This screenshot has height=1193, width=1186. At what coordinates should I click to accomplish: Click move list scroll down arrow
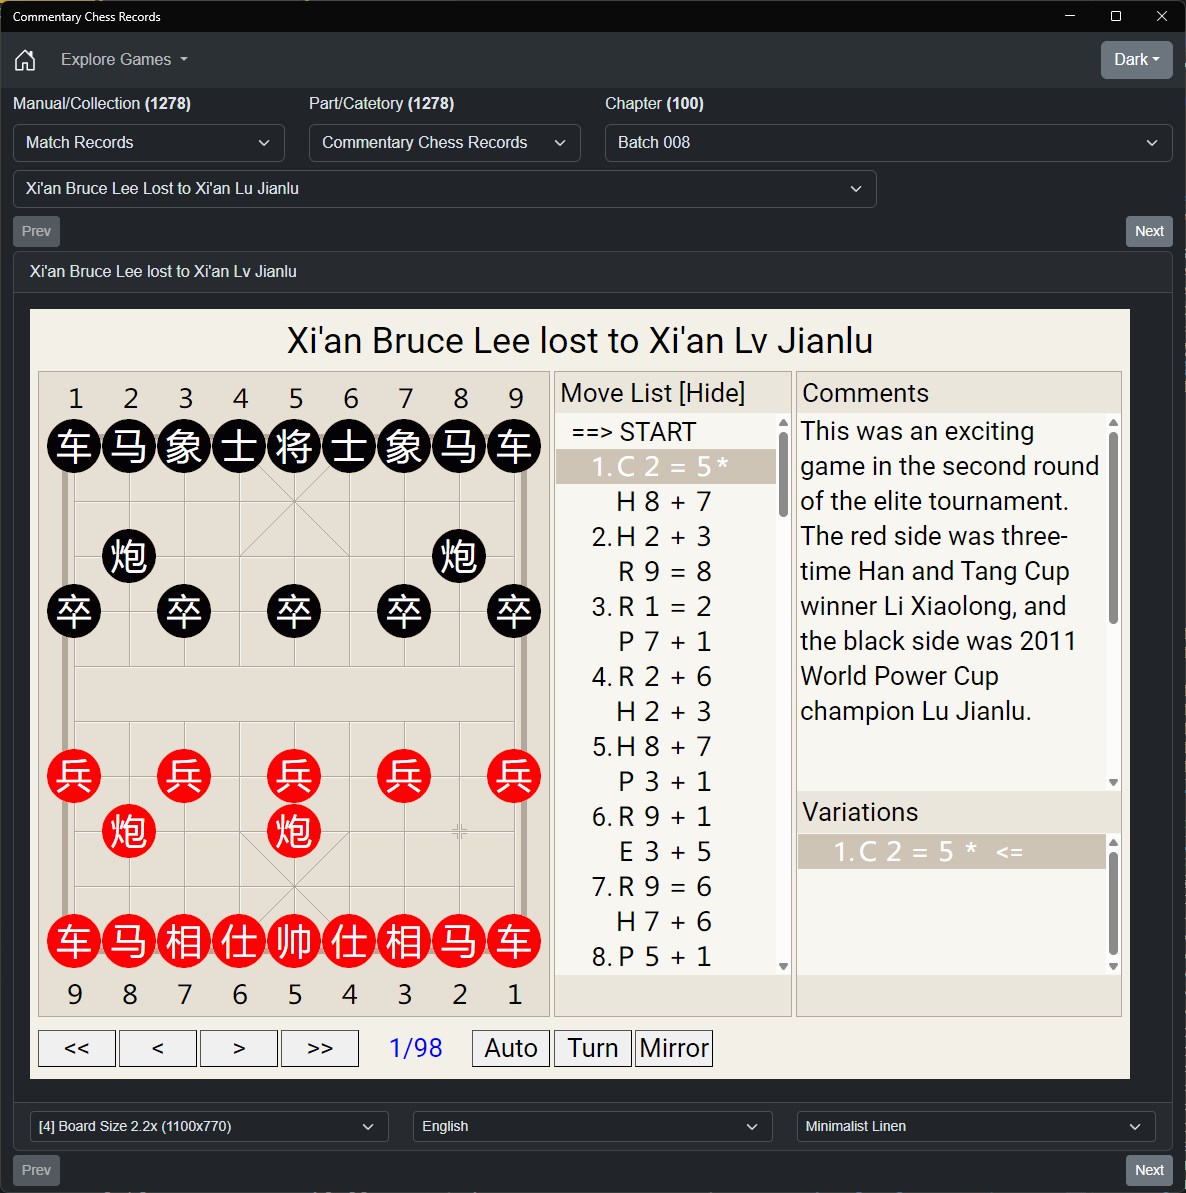pos(784,966)
